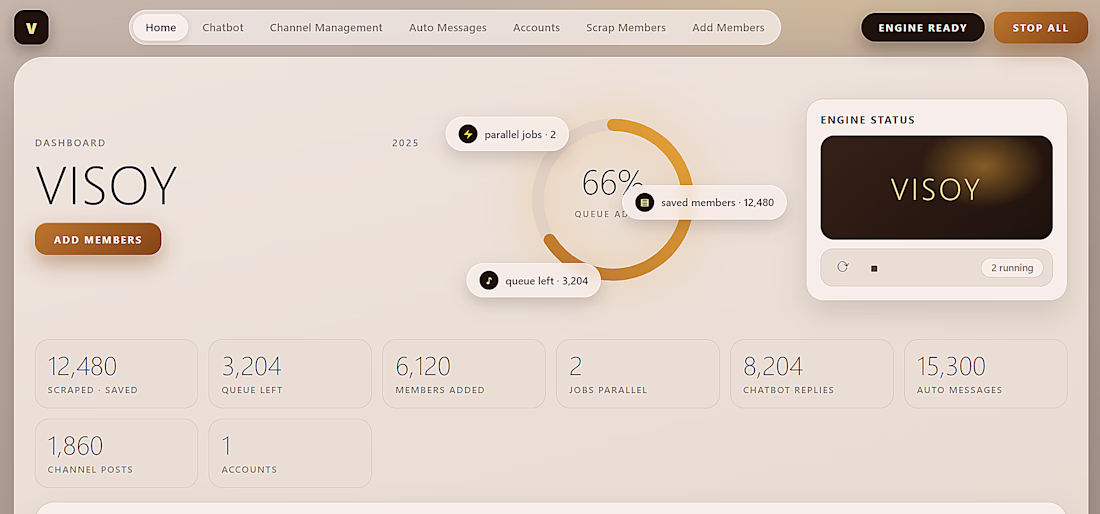This screenshot has height=514, width=1100.
Task: Switch to Channel Management tab
Action: click(326, 27)
